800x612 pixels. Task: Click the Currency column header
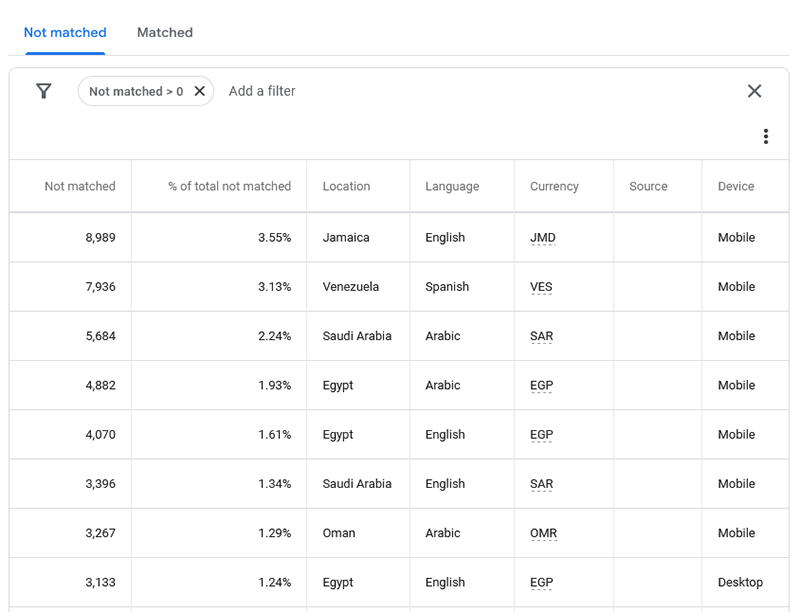[554, 186]
